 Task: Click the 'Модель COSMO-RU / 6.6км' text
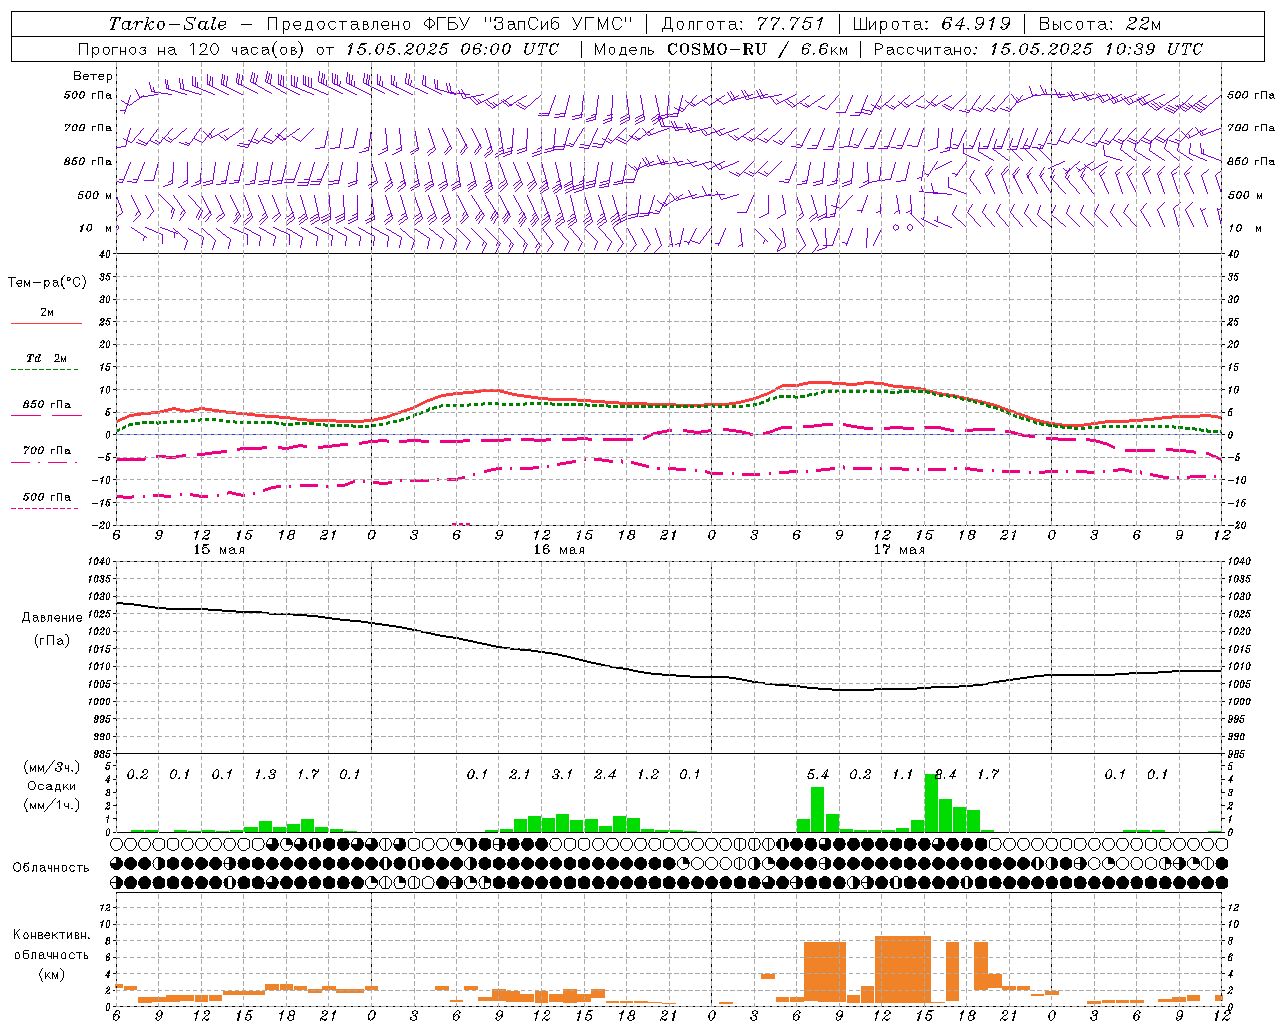pos(720,49)
